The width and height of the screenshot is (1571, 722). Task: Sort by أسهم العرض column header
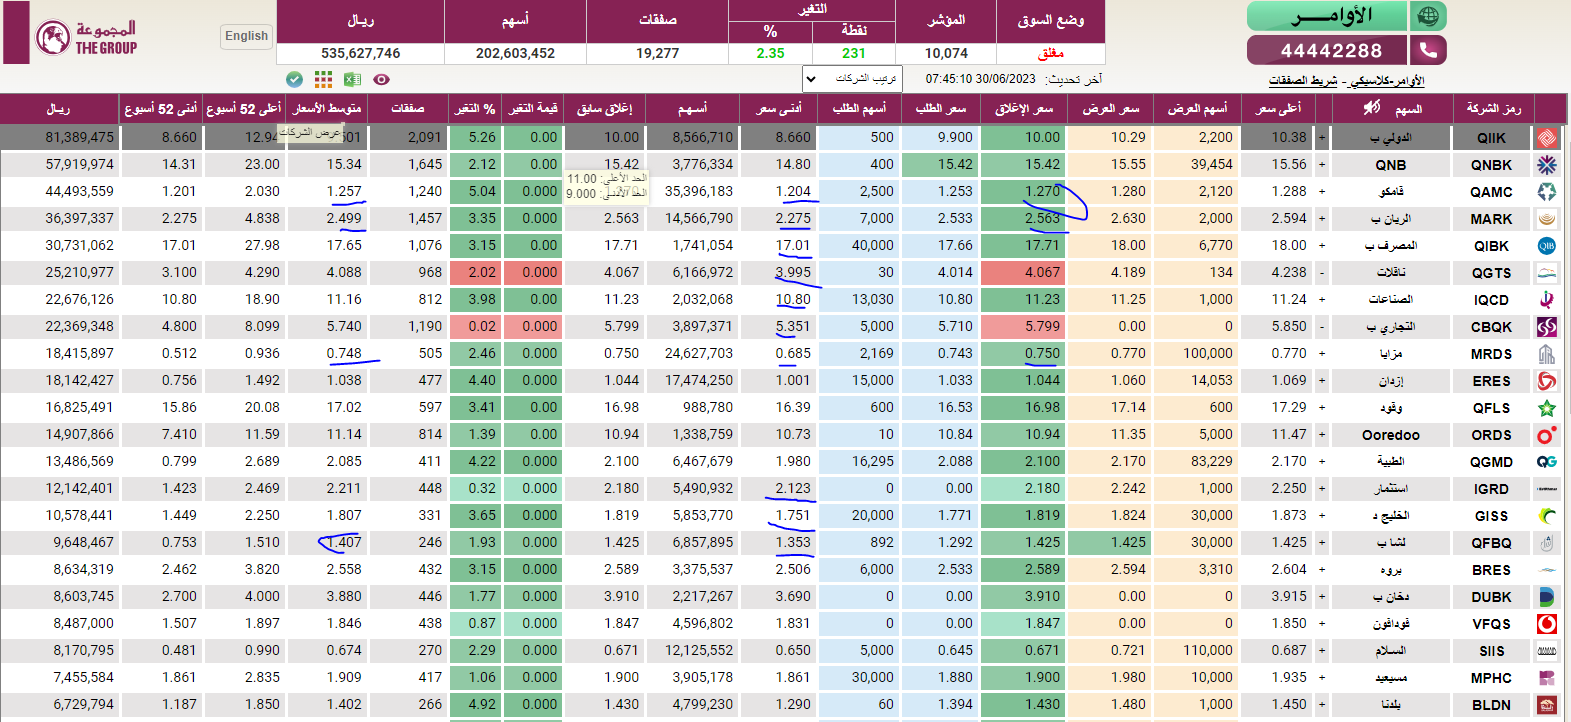click(1197, 108)
